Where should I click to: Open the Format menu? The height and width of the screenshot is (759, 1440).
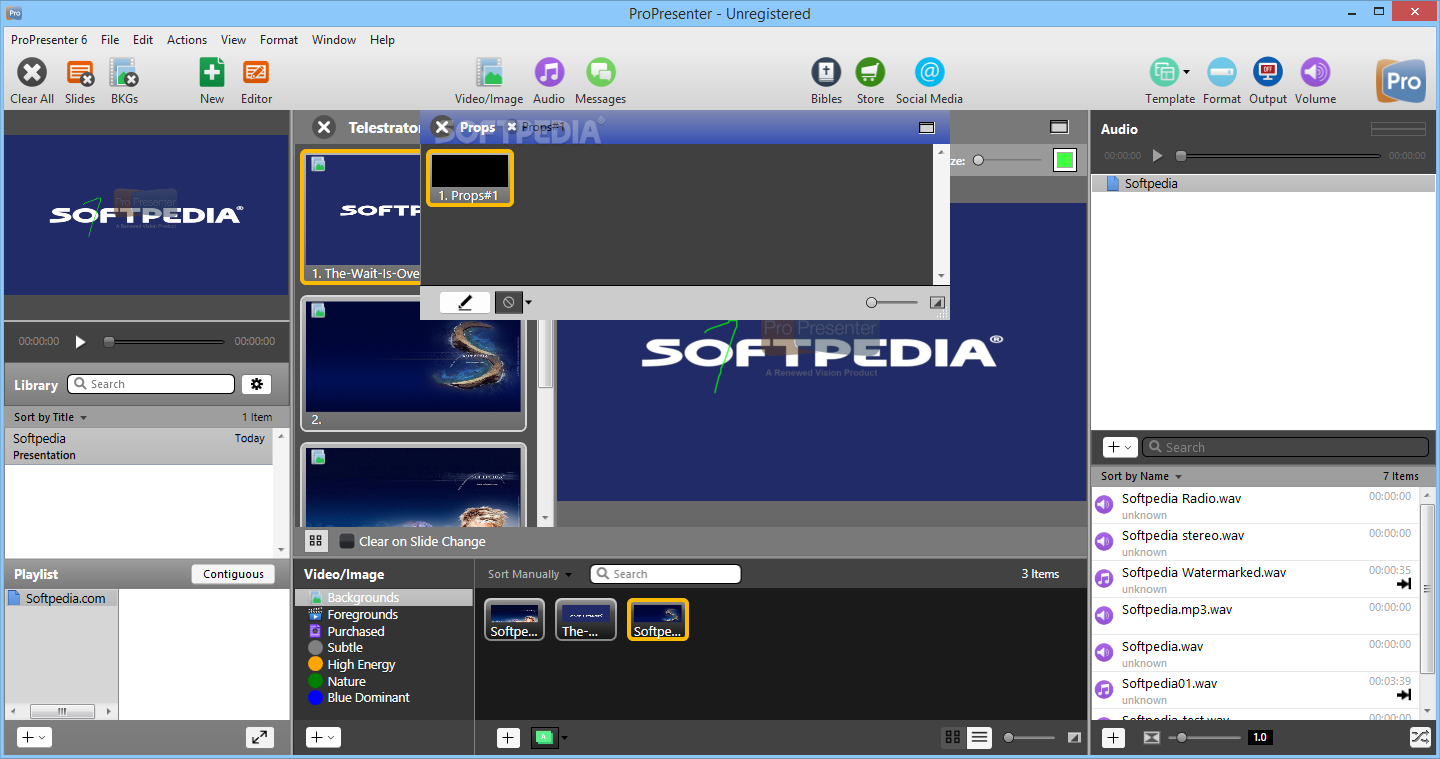[x=279, y=40]
